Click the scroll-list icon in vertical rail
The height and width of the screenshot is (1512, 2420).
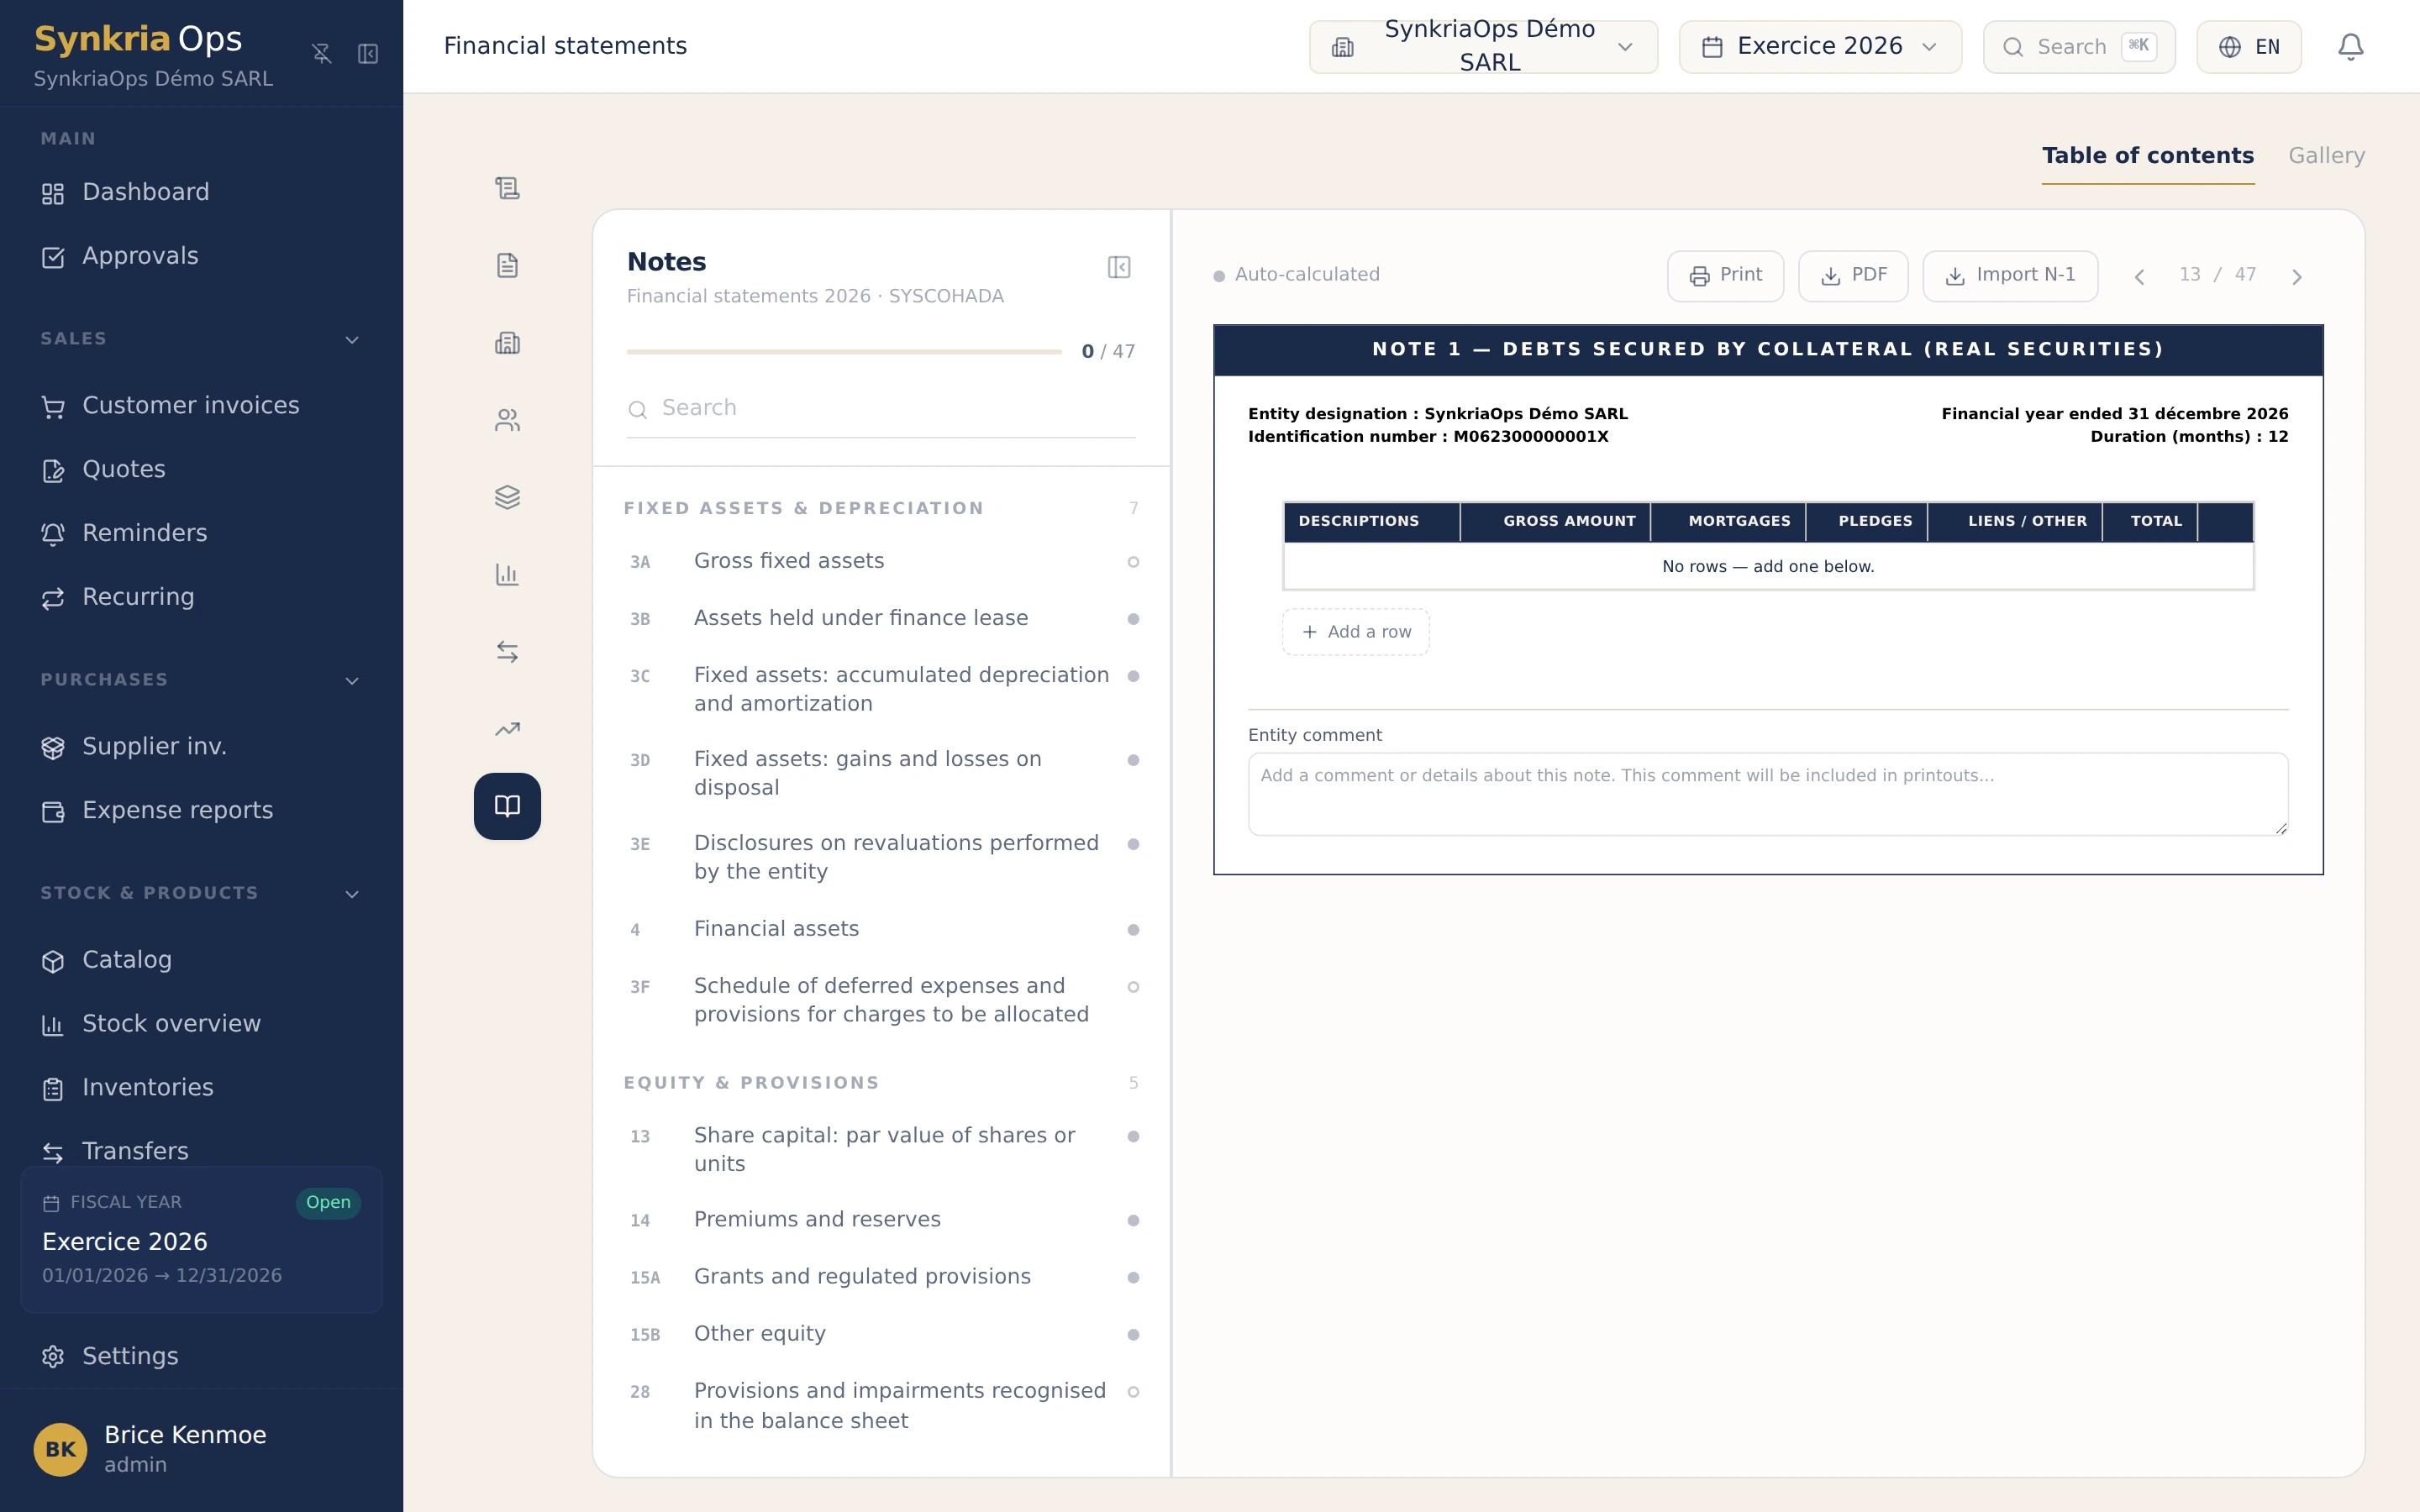[x=507, y=188]
